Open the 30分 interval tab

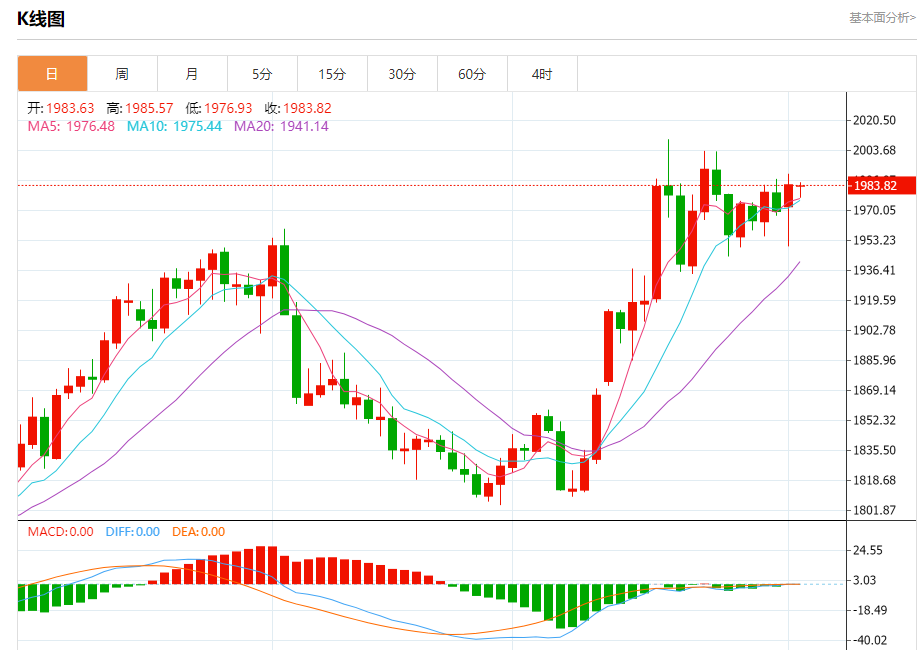click(402, 74)
